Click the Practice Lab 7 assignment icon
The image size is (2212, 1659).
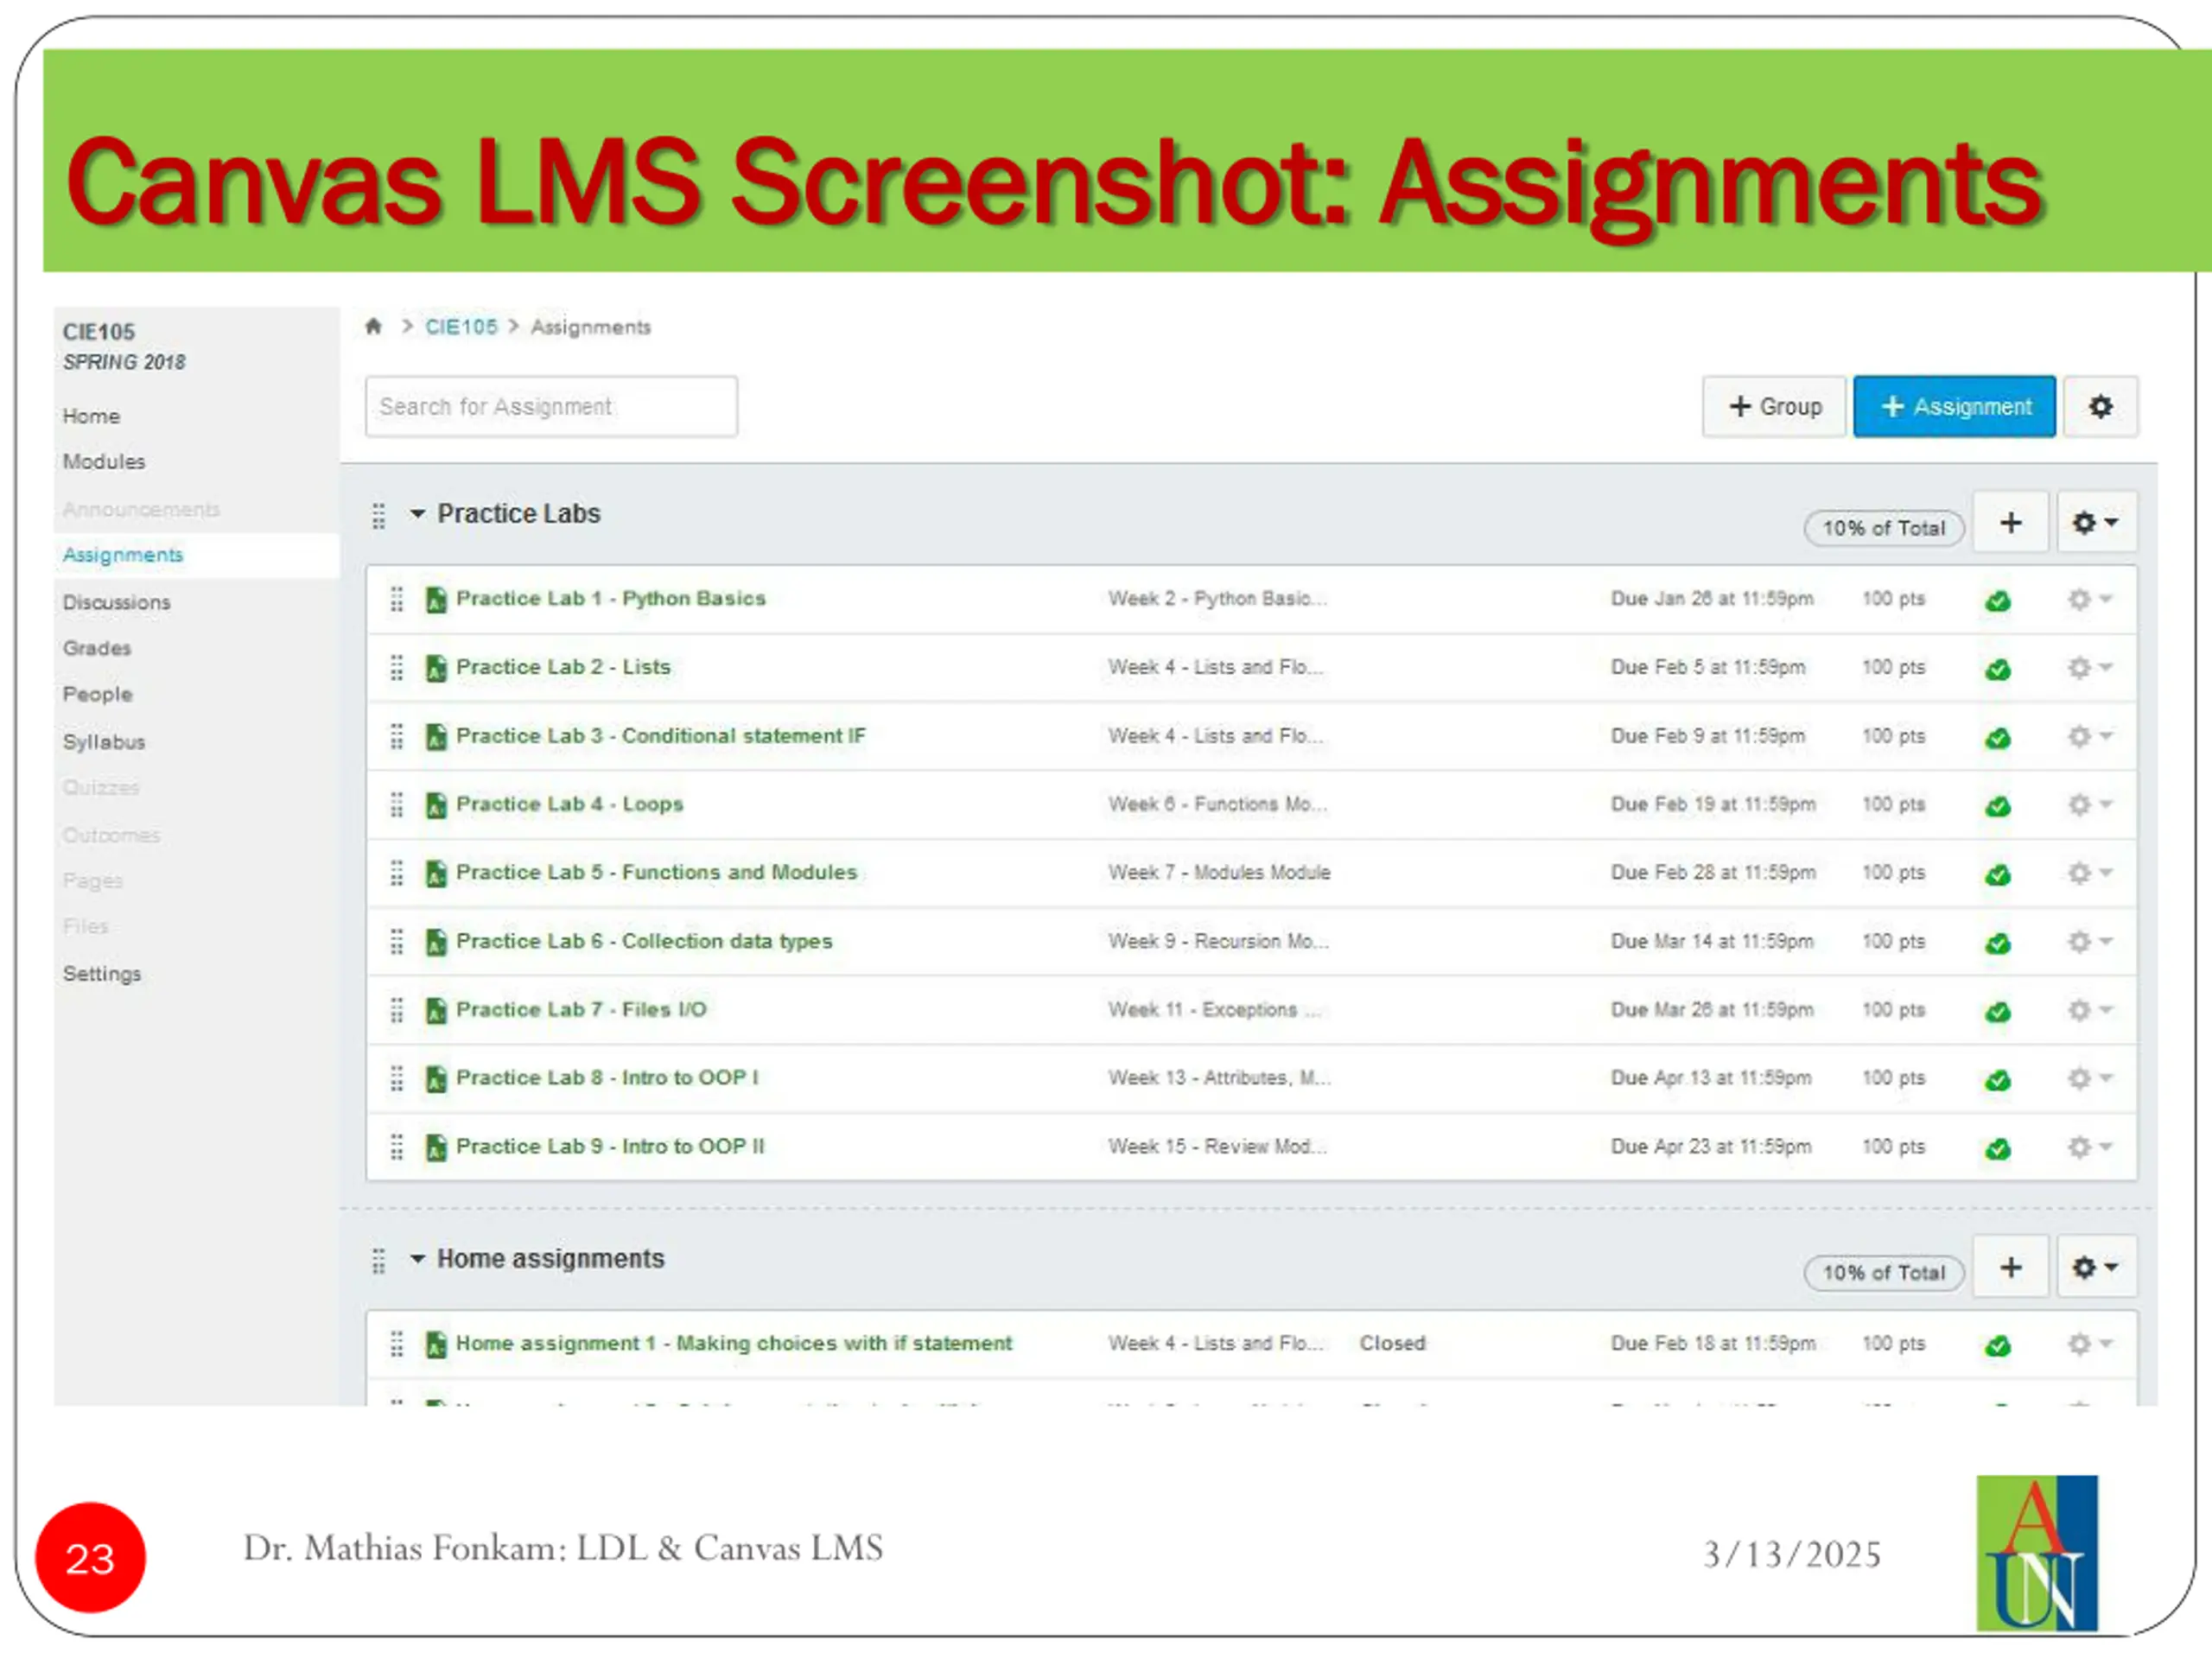[436, 1010]
